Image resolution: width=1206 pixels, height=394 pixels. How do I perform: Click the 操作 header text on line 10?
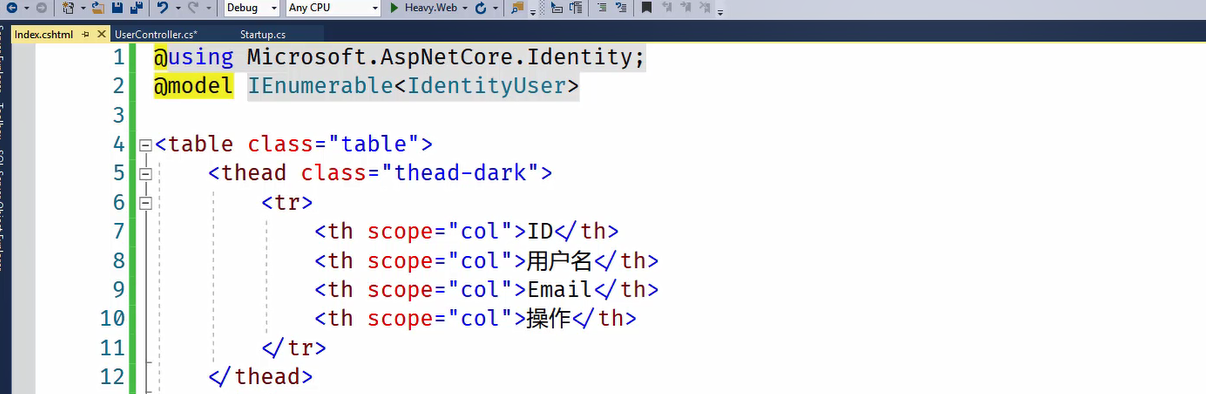(x=549, y=318)
